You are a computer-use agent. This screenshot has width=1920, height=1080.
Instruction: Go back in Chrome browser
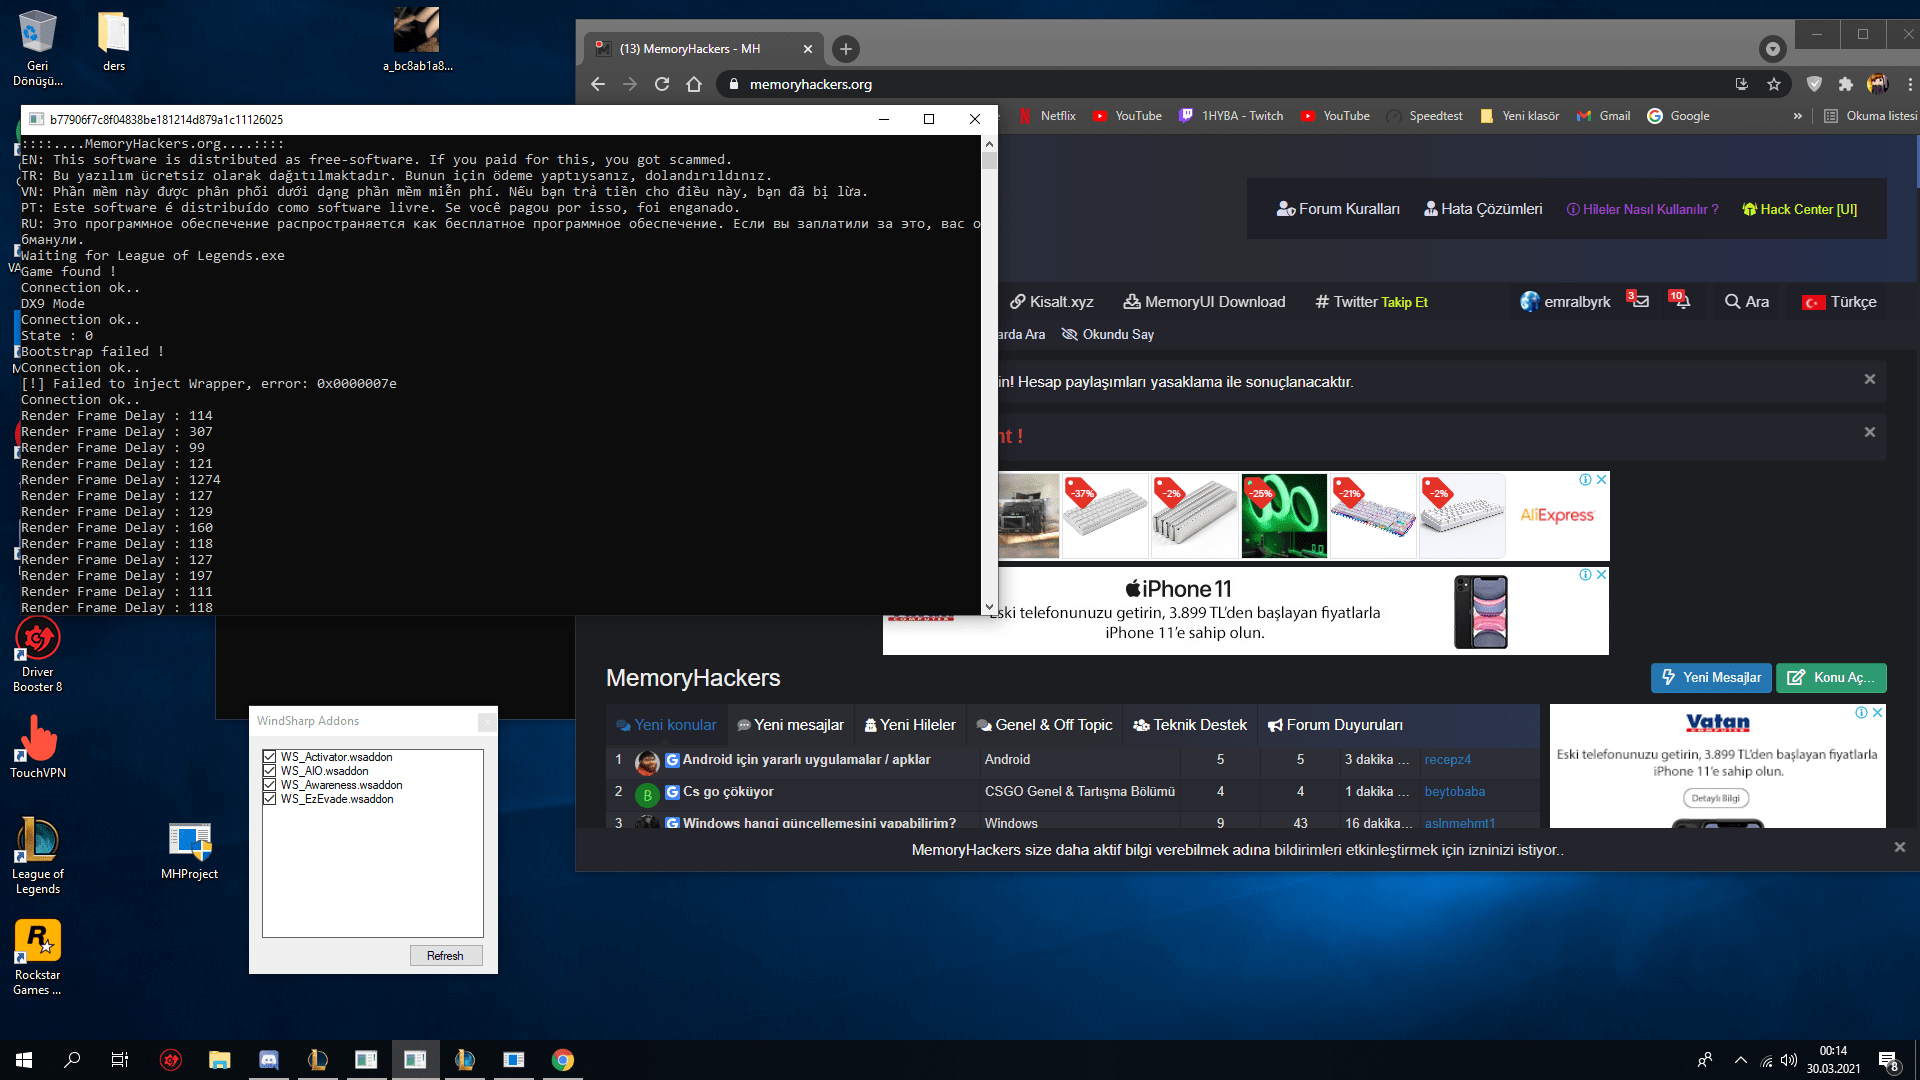(x=598, y=84)
